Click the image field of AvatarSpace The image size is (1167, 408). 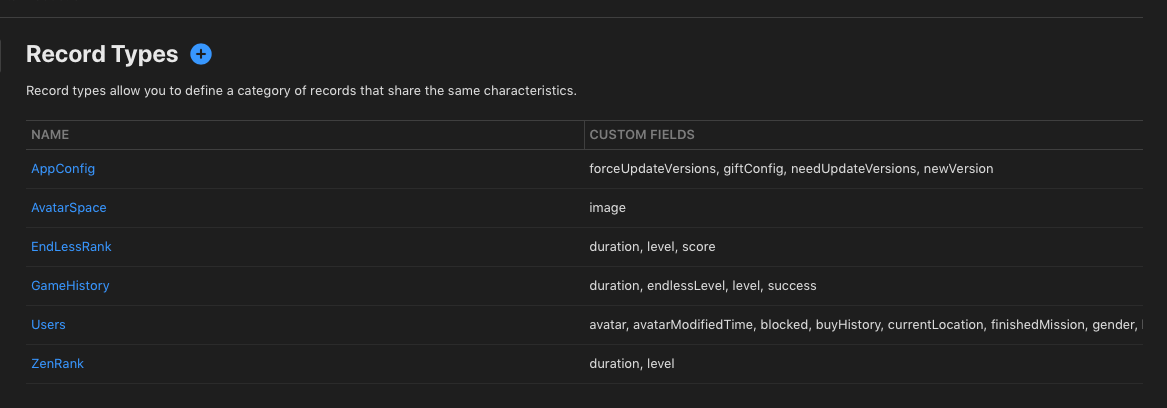click(x=607, y=208)
